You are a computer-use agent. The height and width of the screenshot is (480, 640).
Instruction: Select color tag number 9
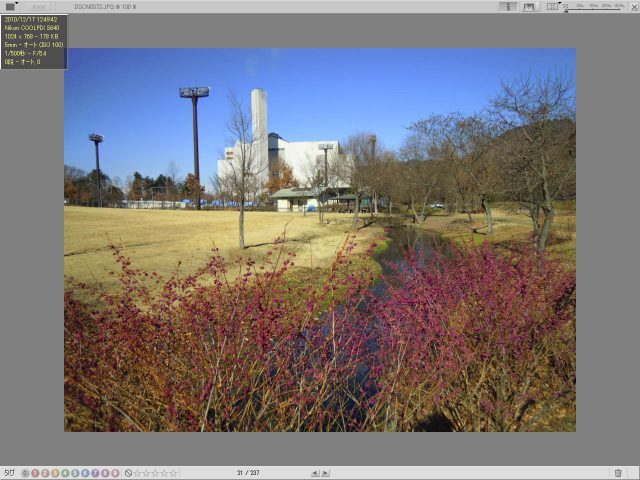coord(115,473)
